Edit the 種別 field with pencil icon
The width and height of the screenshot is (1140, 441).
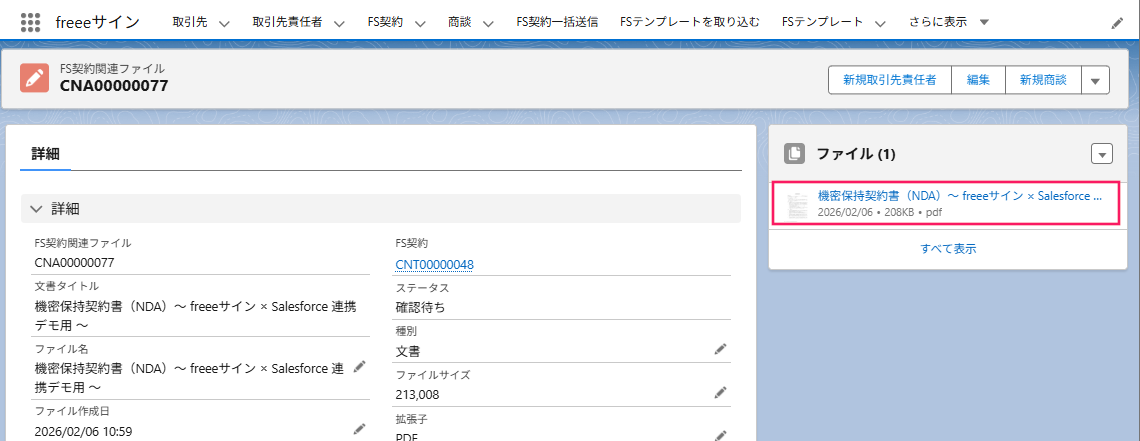pos(720,349)
